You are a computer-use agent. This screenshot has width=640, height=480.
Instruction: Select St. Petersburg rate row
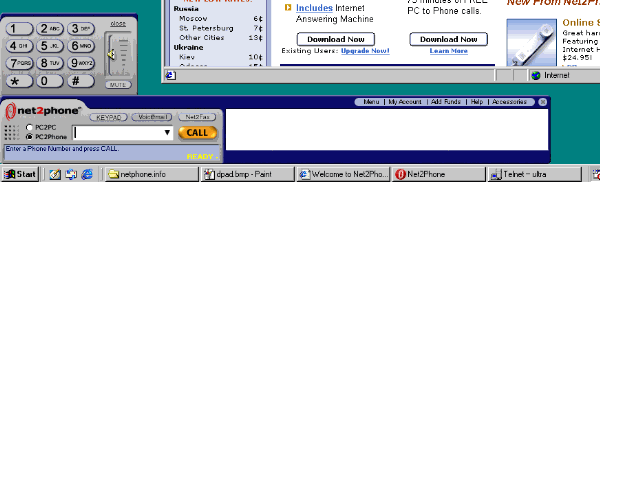click(x=220, y=28)
